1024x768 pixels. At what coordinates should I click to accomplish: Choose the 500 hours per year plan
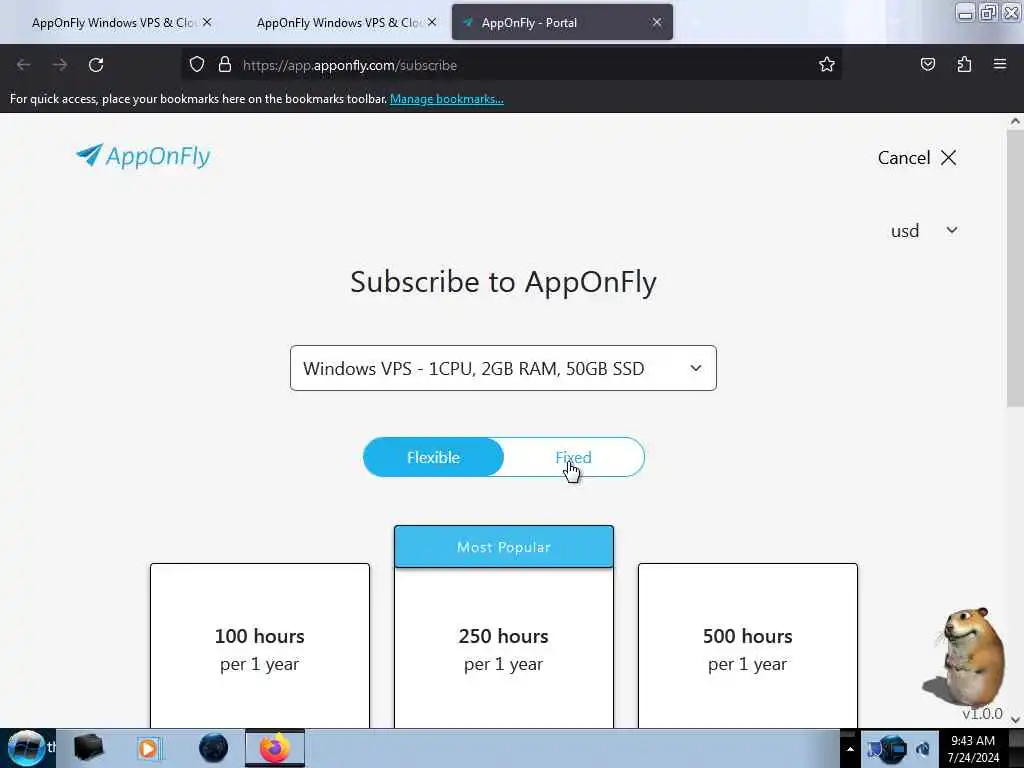tap(748, 645)
